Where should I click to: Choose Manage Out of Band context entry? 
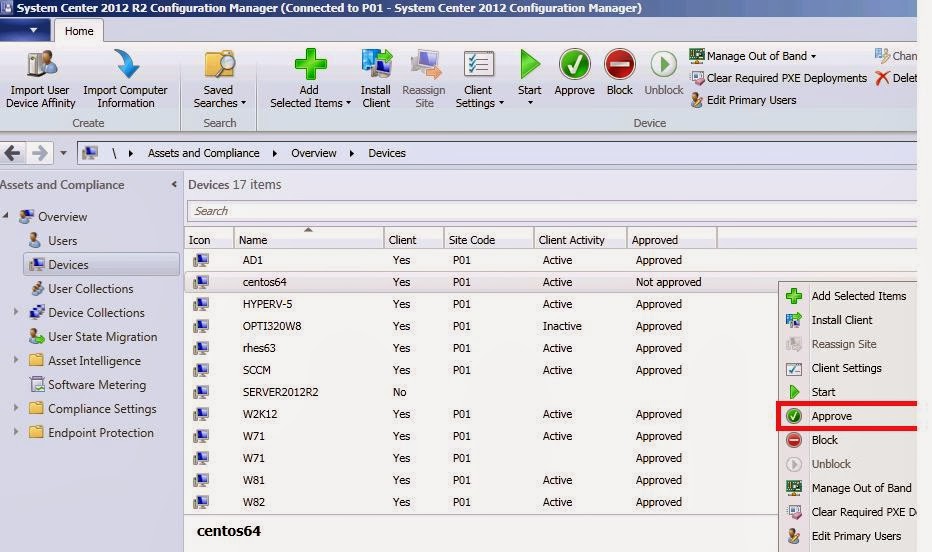(x=849, y=488)
